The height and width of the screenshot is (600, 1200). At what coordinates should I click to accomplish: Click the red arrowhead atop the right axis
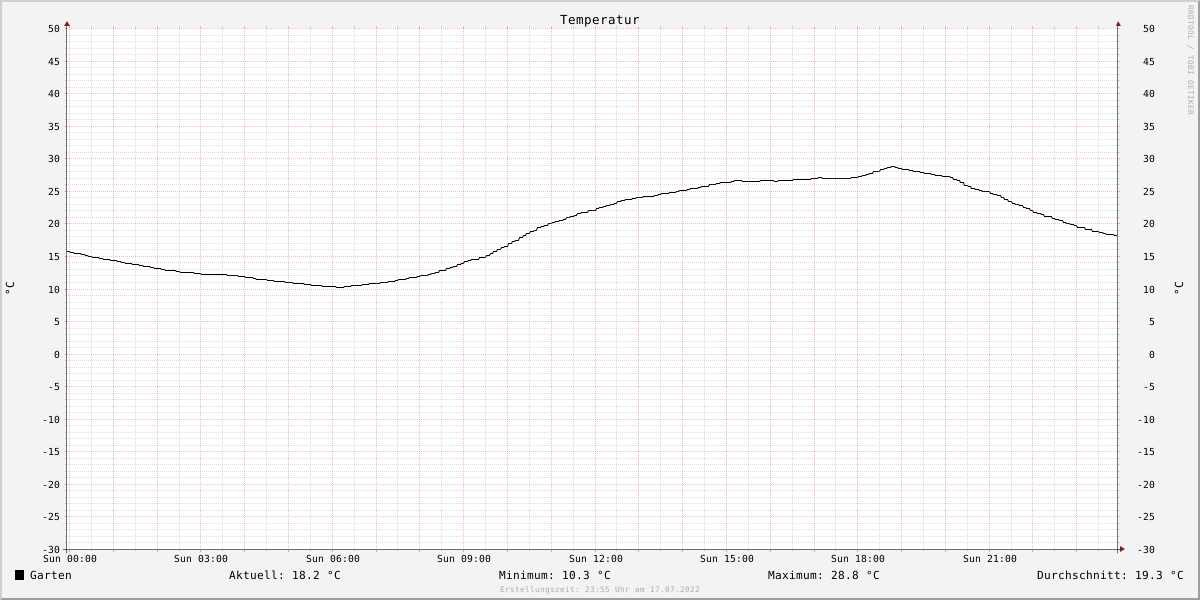point(1118,23)
